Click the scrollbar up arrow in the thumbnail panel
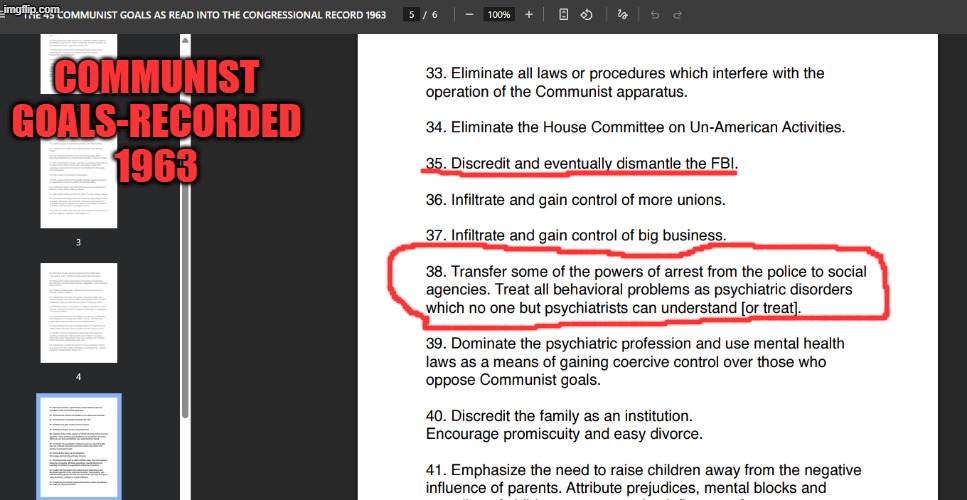The width and height of the screenshot is (967, 500). (x=185, y=40)
